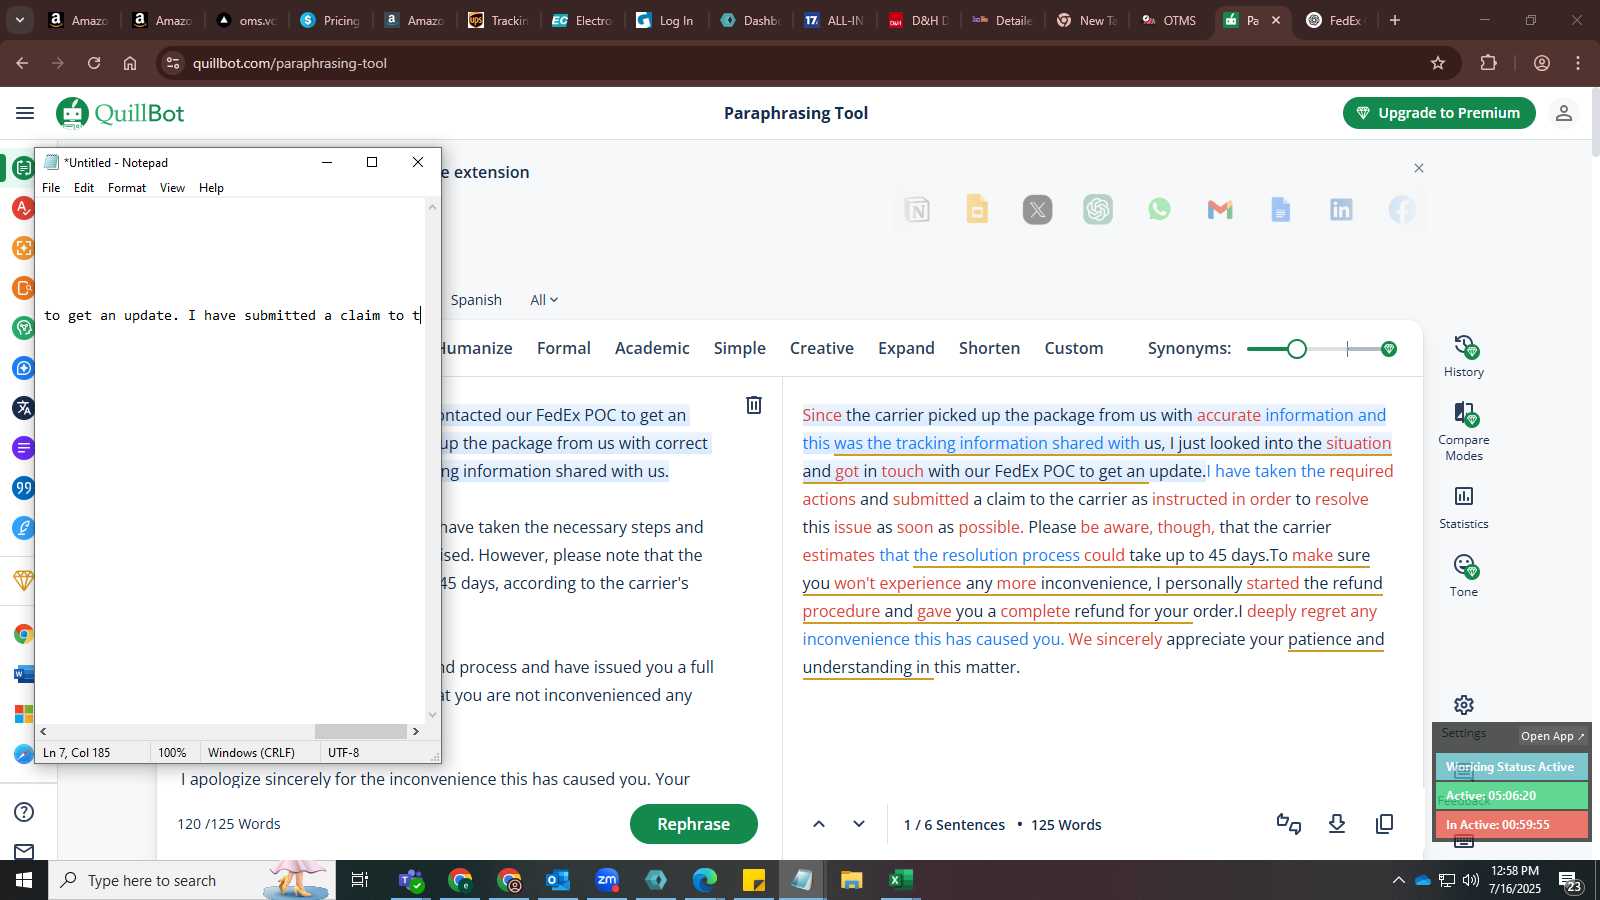Open the Statistics panel

1464,508
